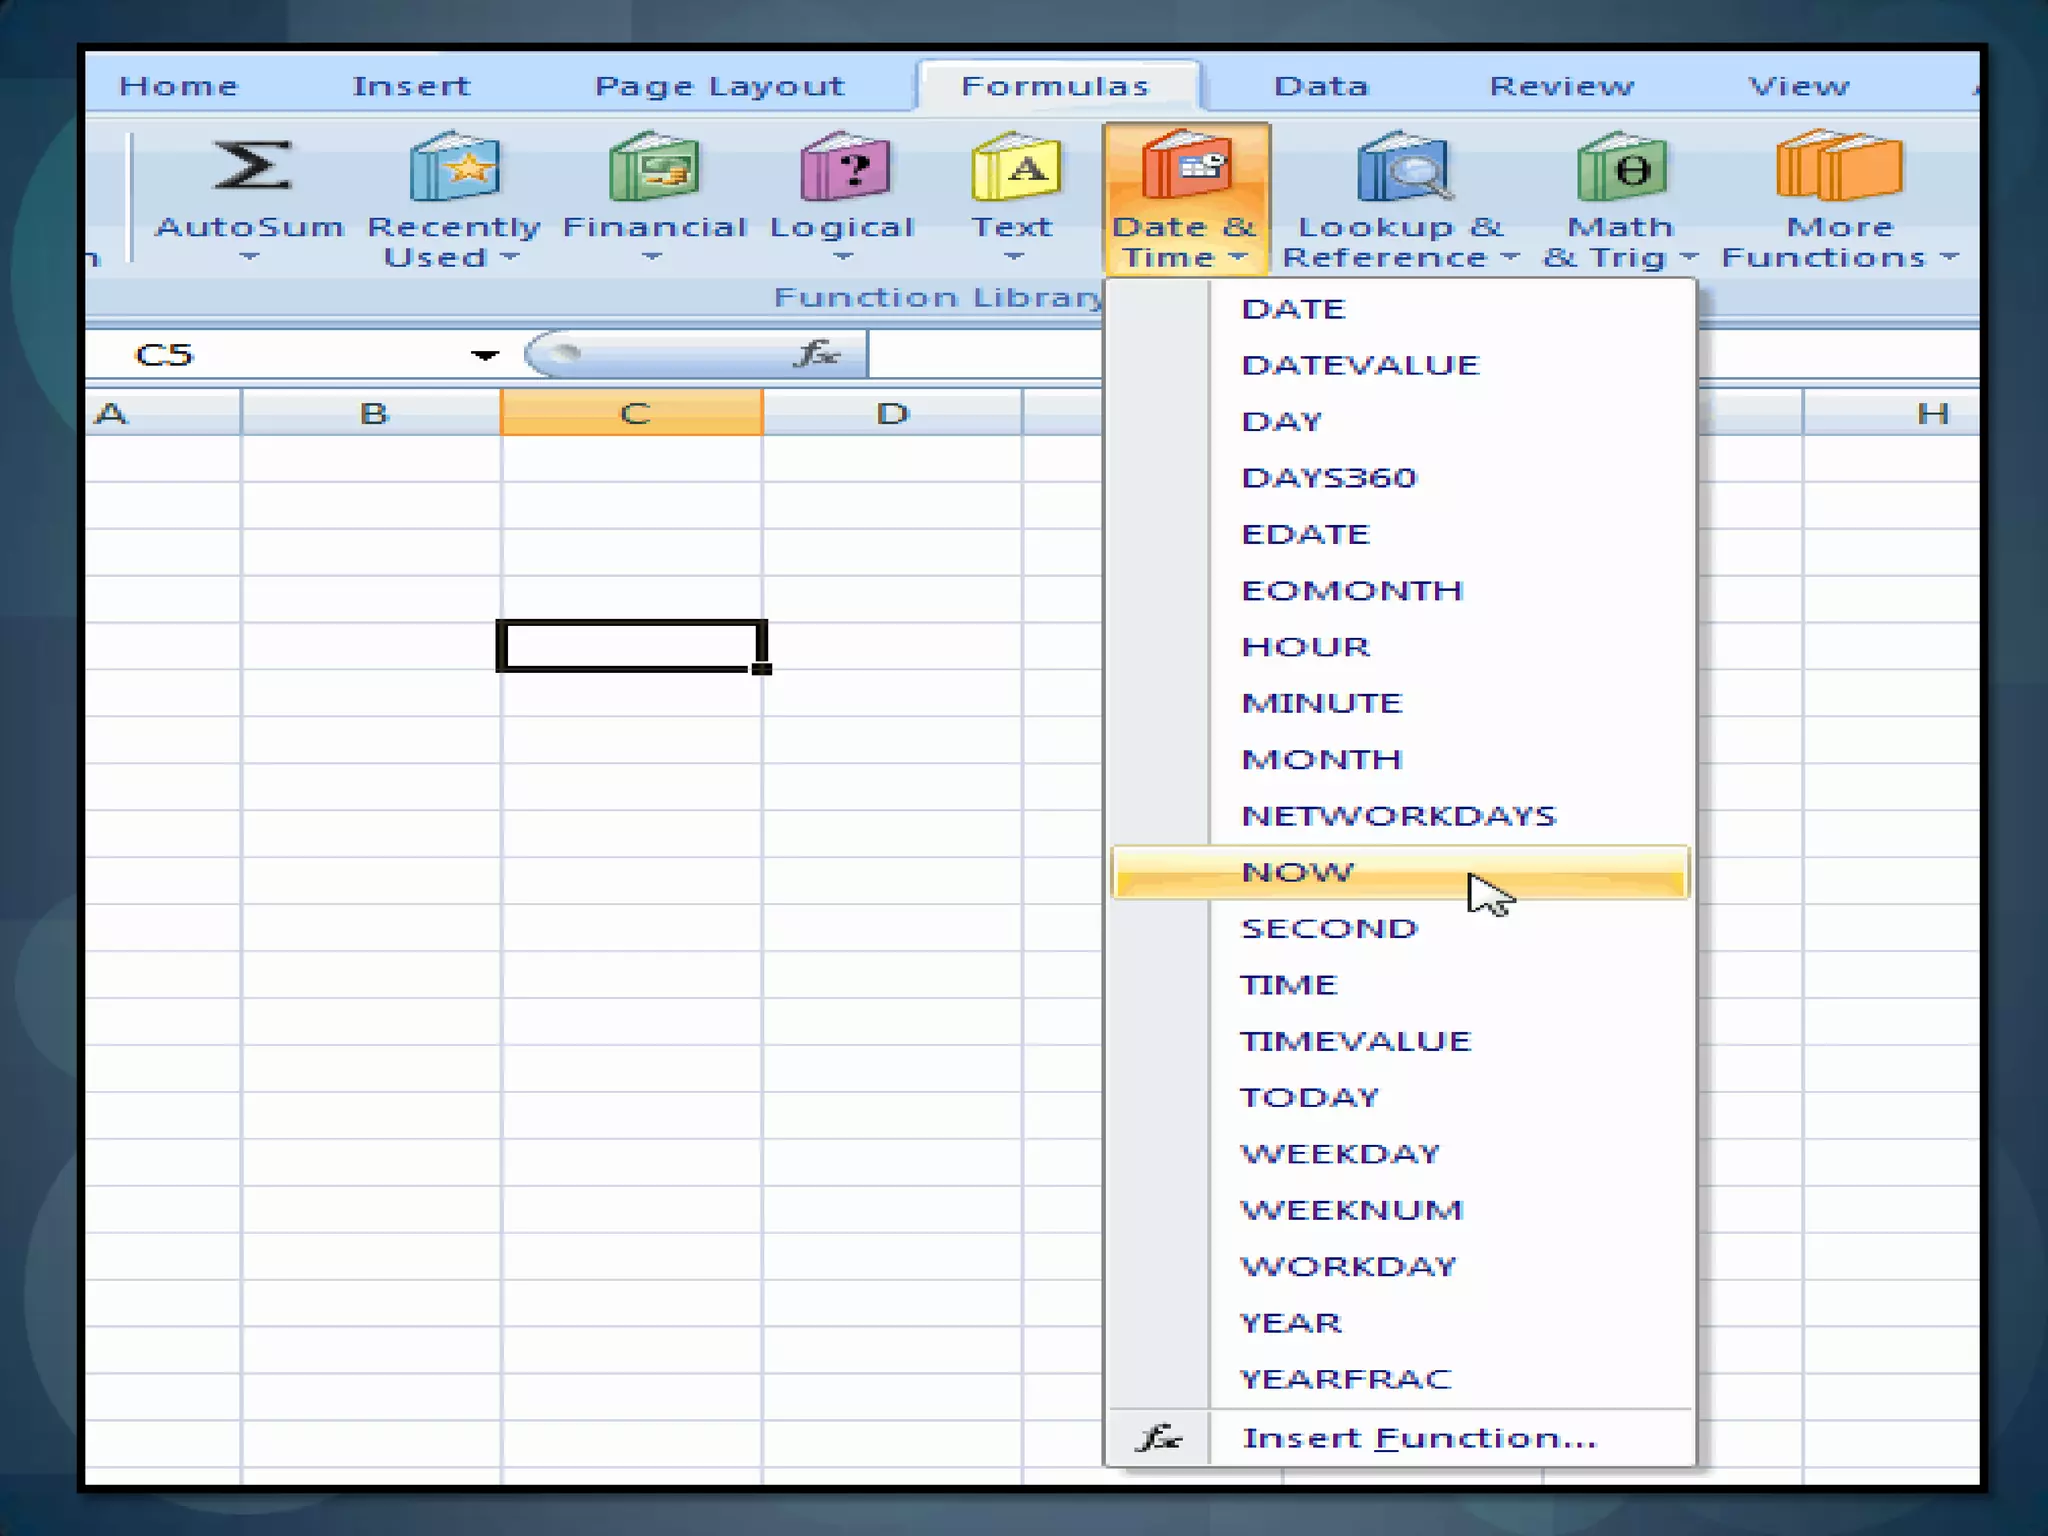Switch to the Page Layout tab
The image size is (2048, 1536).
coord(719,86)
